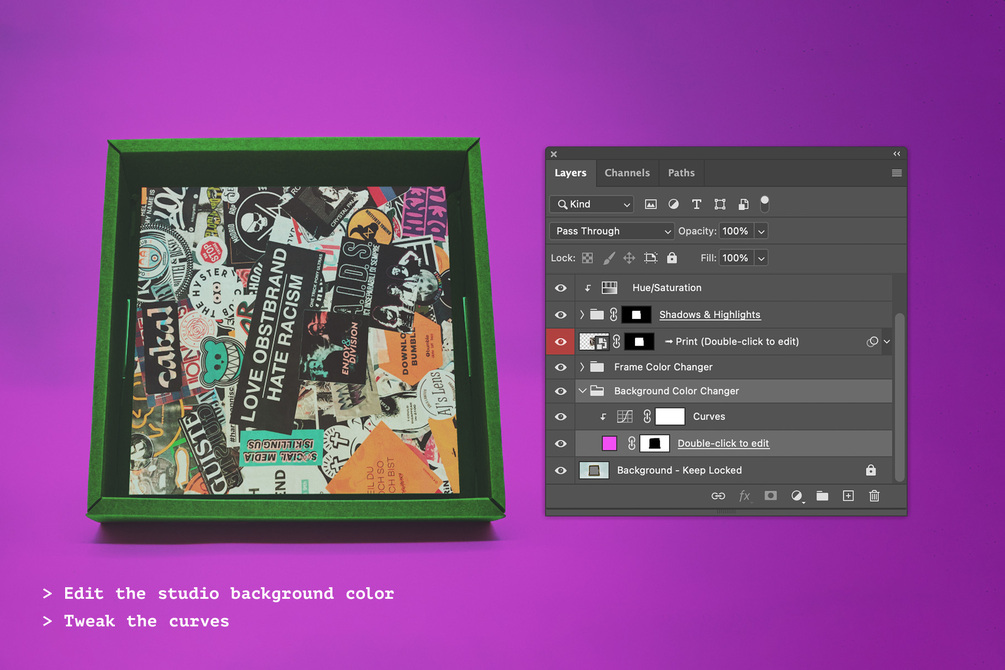The height and width of the screenshot is (670, 1005).
Task: Hide the Background - Keep Locked layer
Action: 560,471
